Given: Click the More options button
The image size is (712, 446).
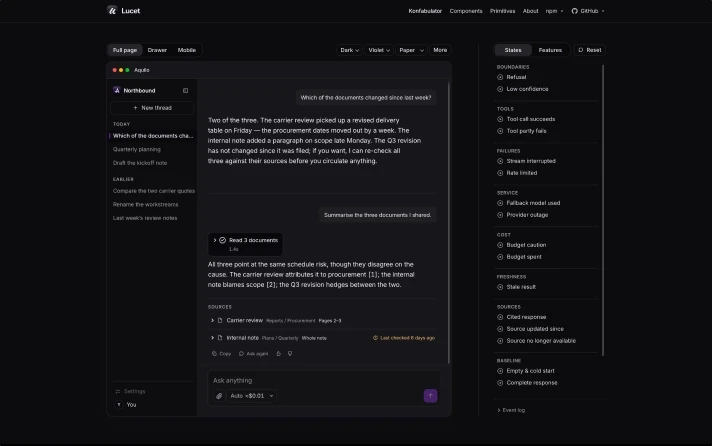Looking at the screenshot, I should [x=440, y=50].
